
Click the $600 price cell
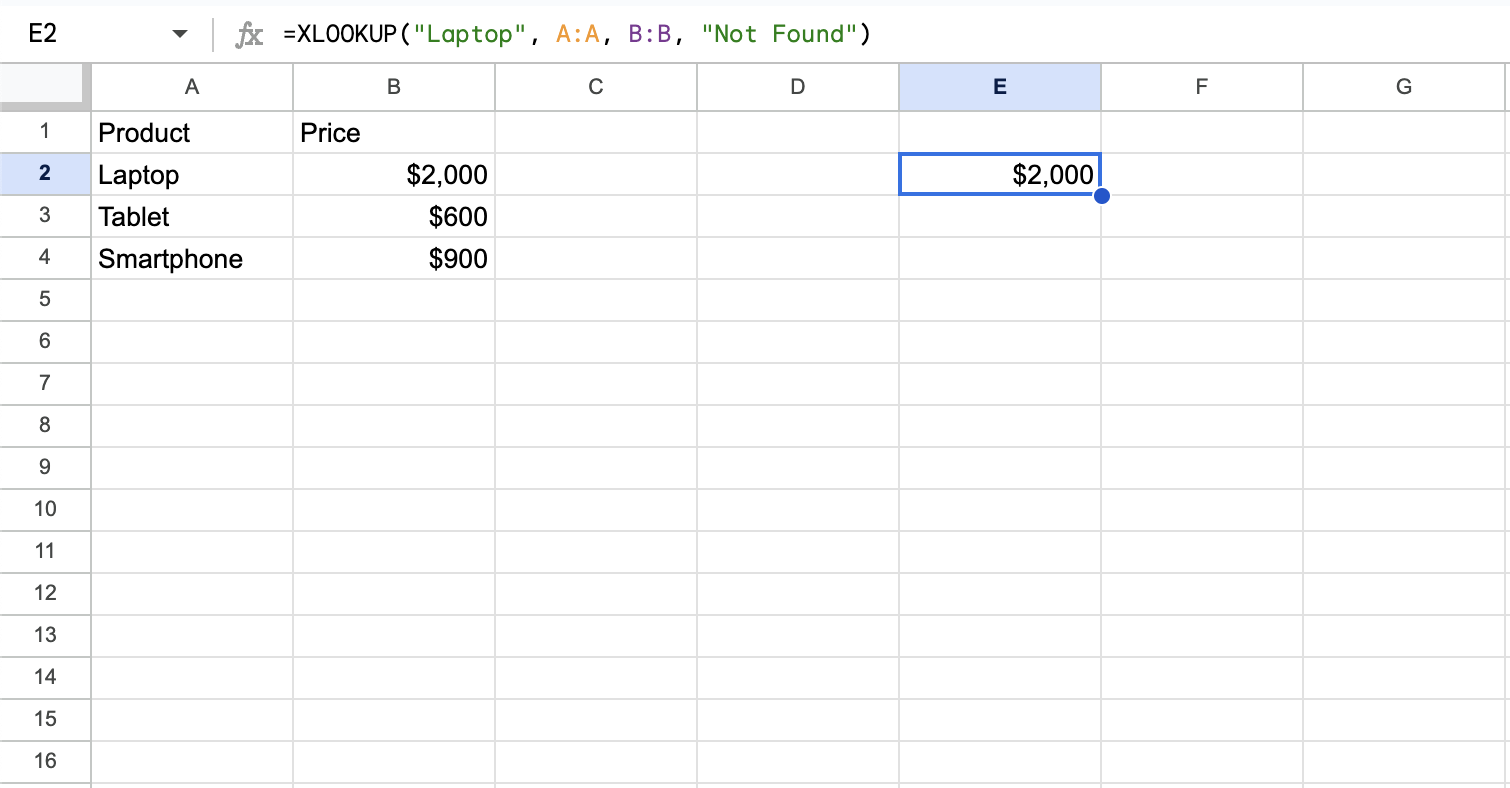coord(394,217)
